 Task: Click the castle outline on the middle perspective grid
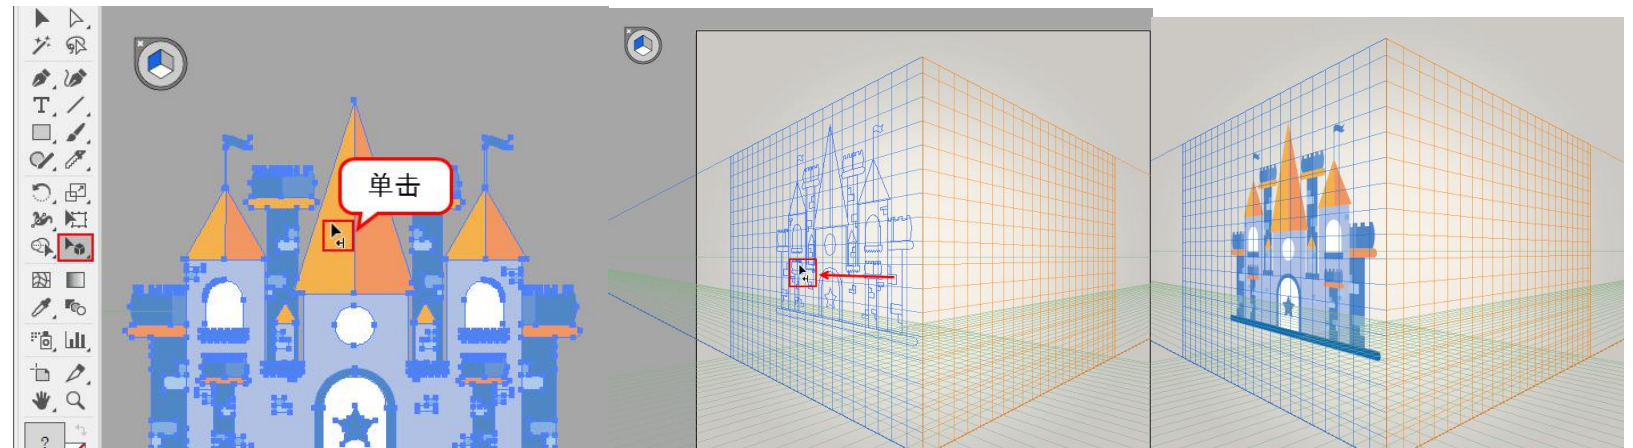coord(846,236)
